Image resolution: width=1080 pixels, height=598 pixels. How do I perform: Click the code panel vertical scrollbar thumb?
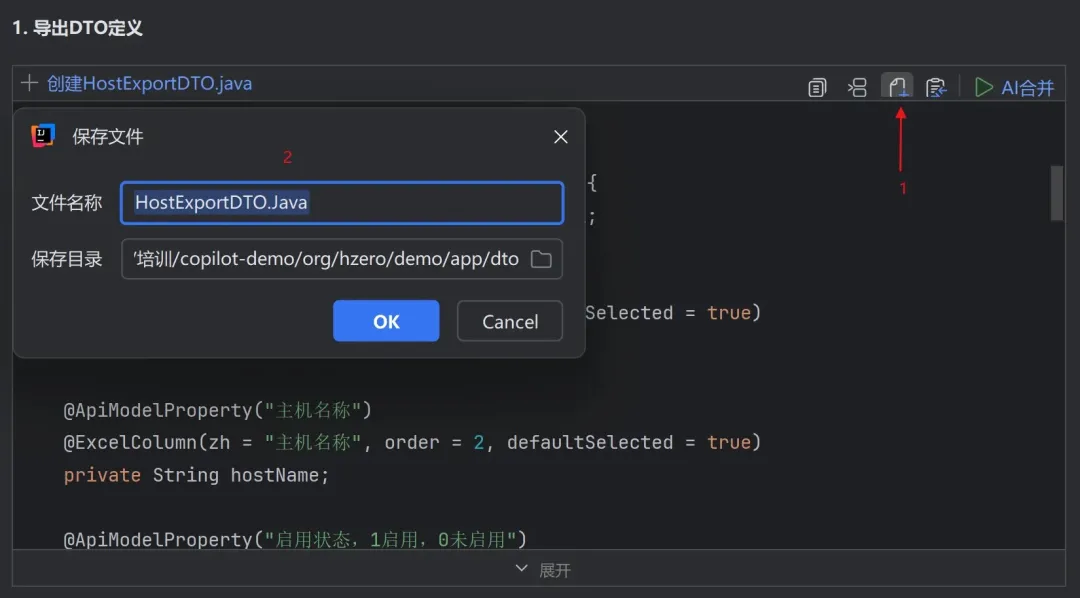coord(1057,193)
